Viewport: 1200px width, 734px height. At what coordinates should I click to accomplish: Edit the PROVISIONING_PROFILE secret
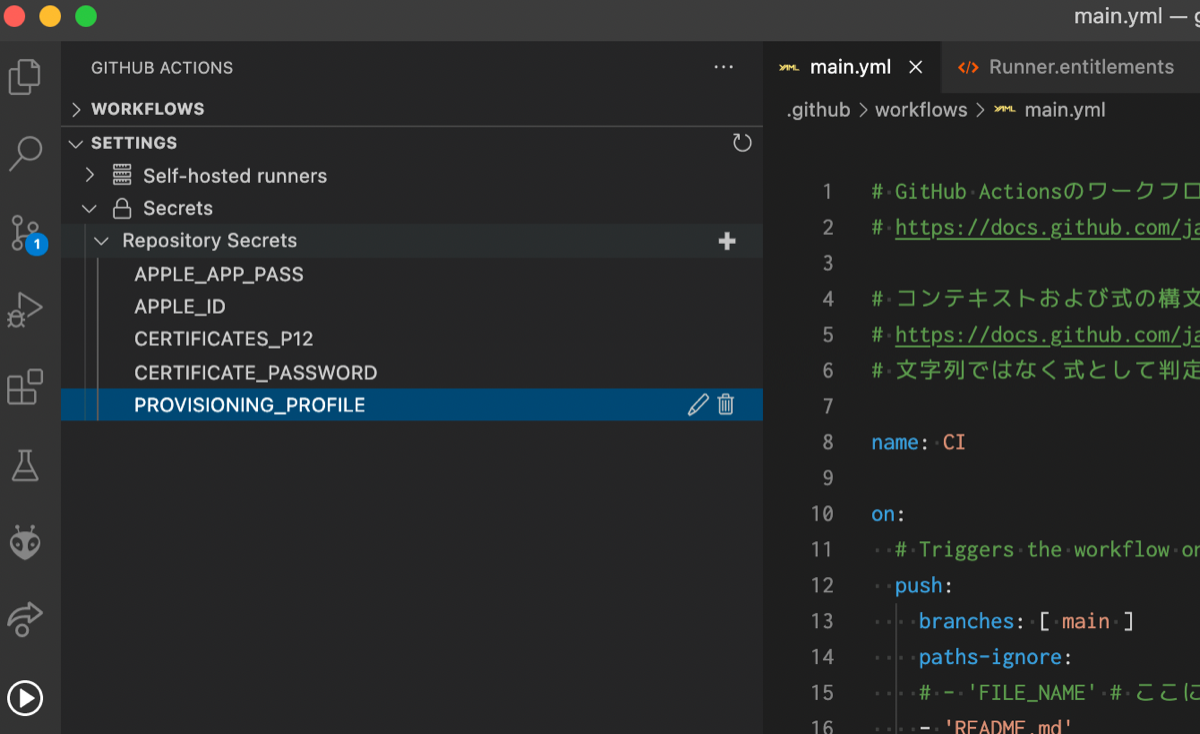[698, 405]
